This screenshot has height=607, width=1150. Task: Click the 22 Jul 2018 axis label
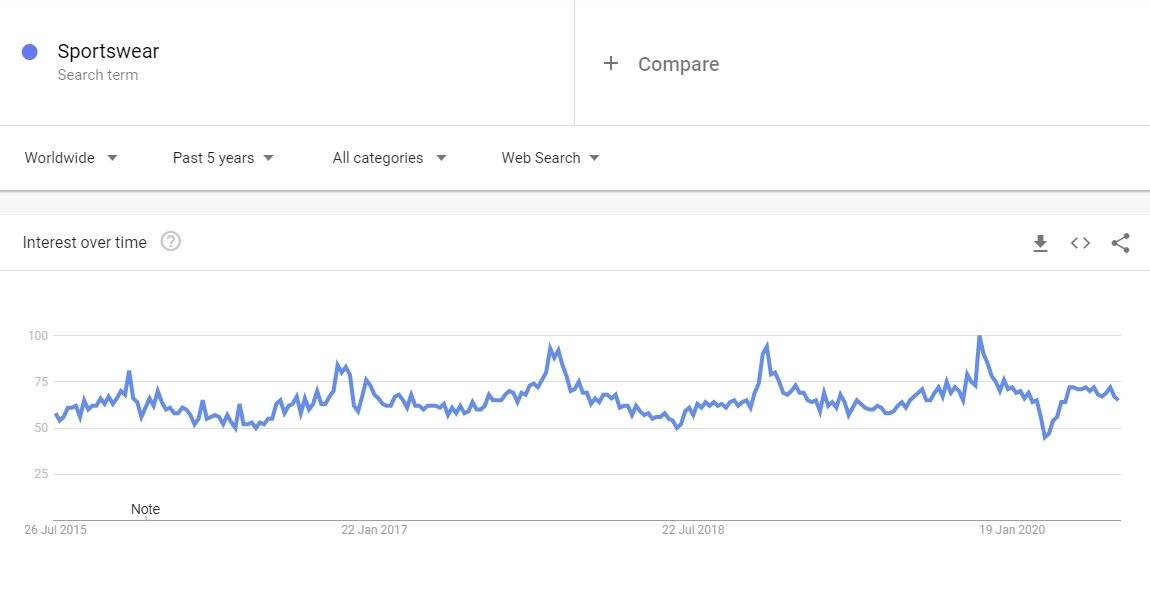click(x=693, y=530)
